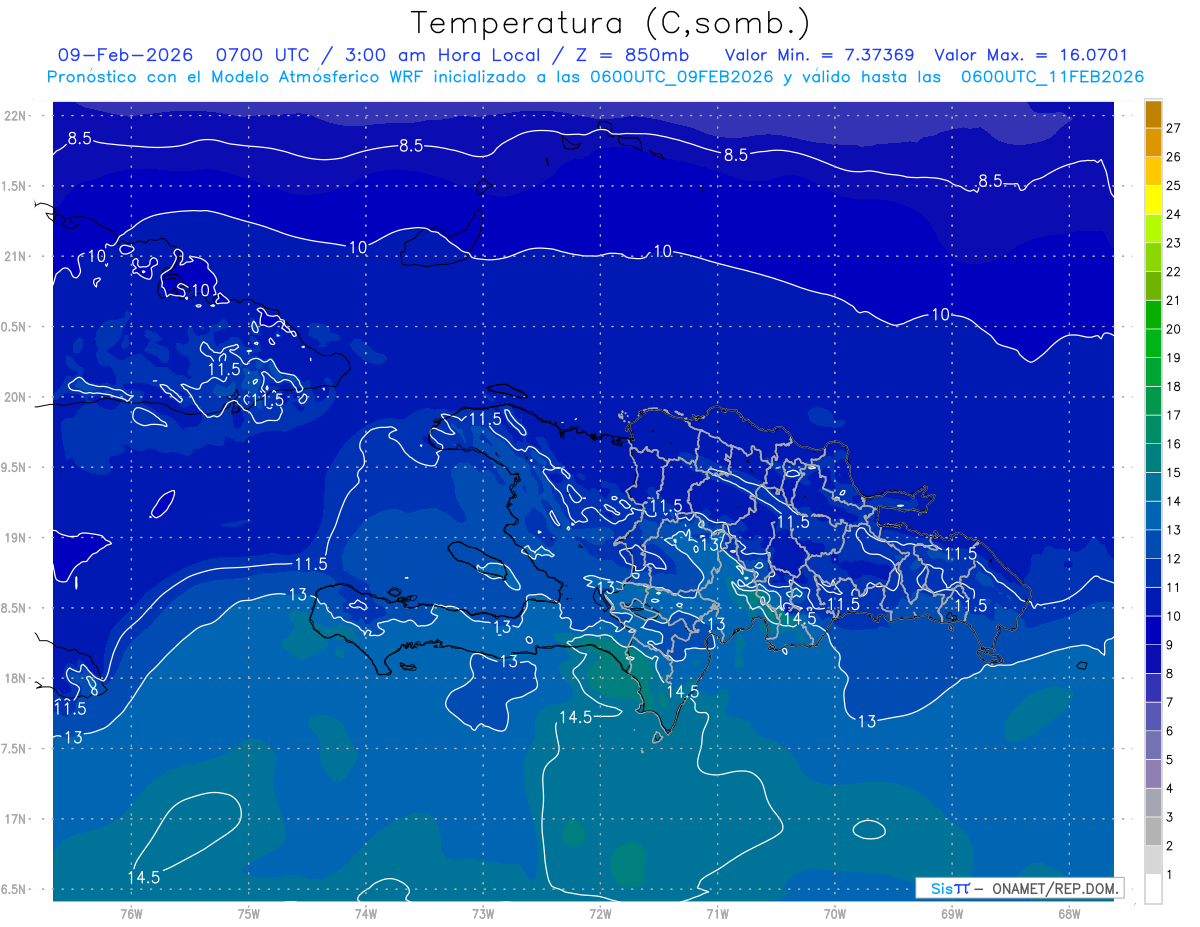Click the '18N' latitude axis label

click(15, 678)
